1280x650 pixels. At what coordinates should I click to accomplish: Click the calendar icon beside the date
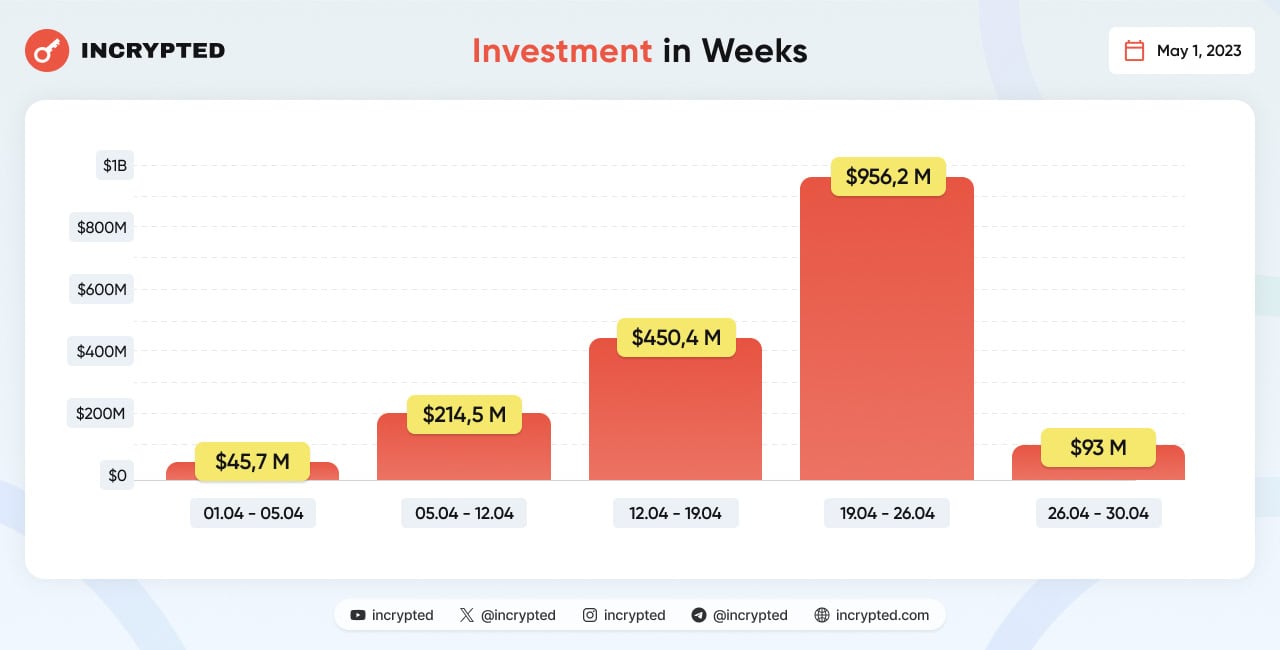pyautogui.click(x=1134, y=51)
